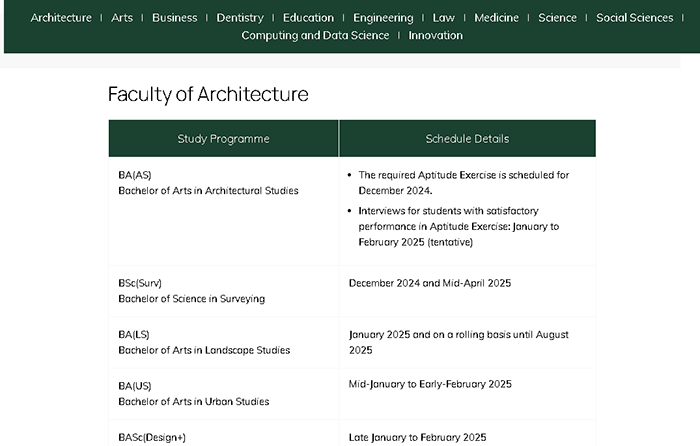700x446 pixels.
Task: Click the Law faculty link
Action: click(444, 18)
